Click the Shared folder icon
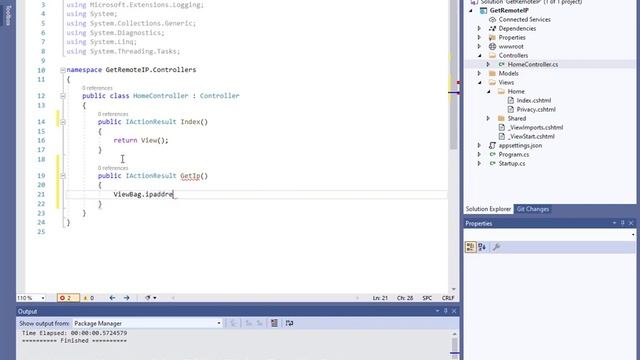This screenshot has width=640, height=360. 501,118
